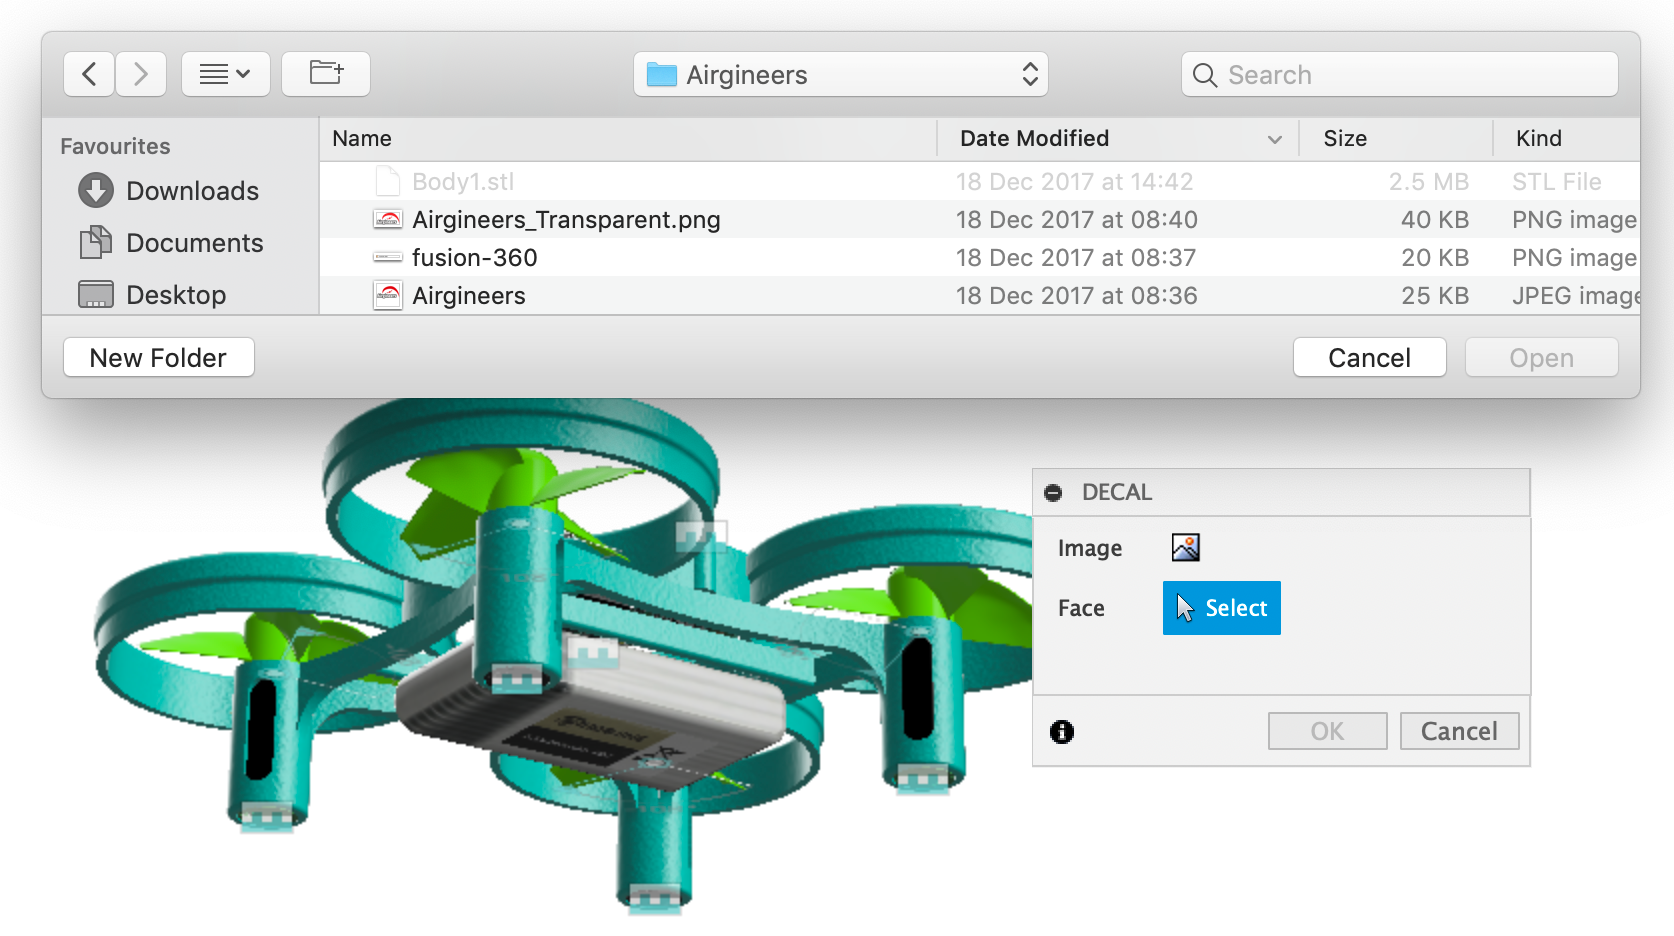Cancel the DECAL dialog

[1459, 731]
